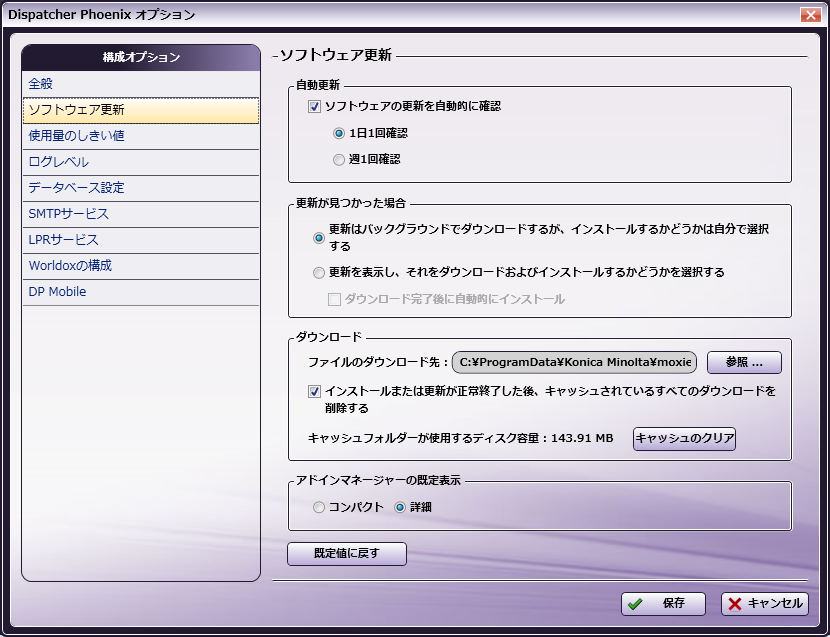Click 既定値に戻す button

[347, 553]
